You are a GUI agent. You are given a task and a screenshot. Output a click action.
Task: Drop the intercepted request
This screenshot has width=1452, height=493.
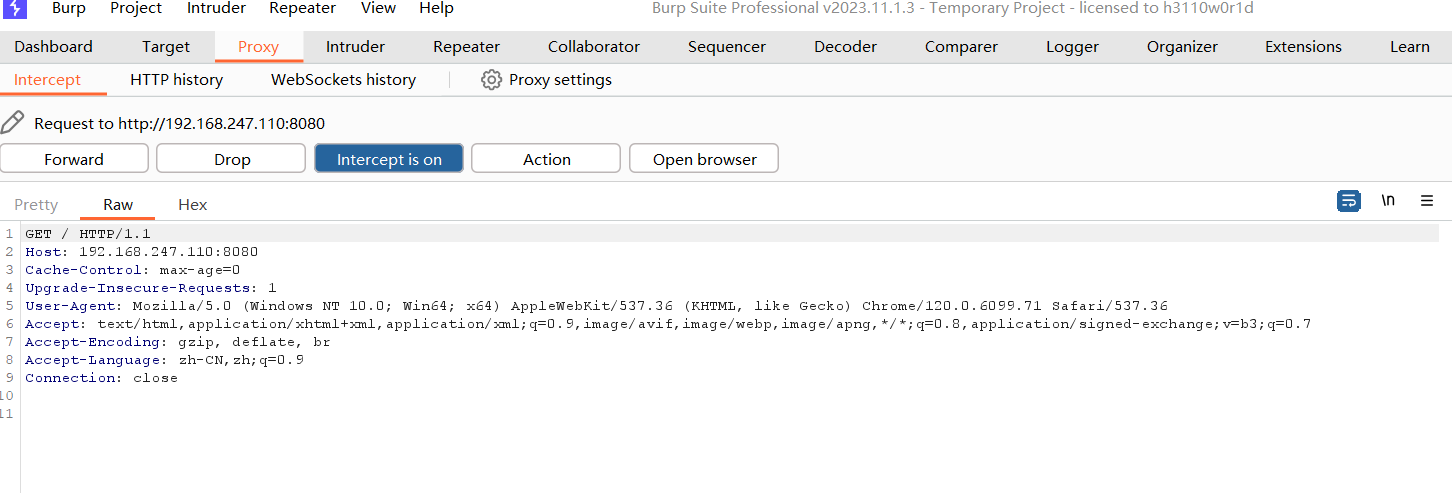click(232, 159)
